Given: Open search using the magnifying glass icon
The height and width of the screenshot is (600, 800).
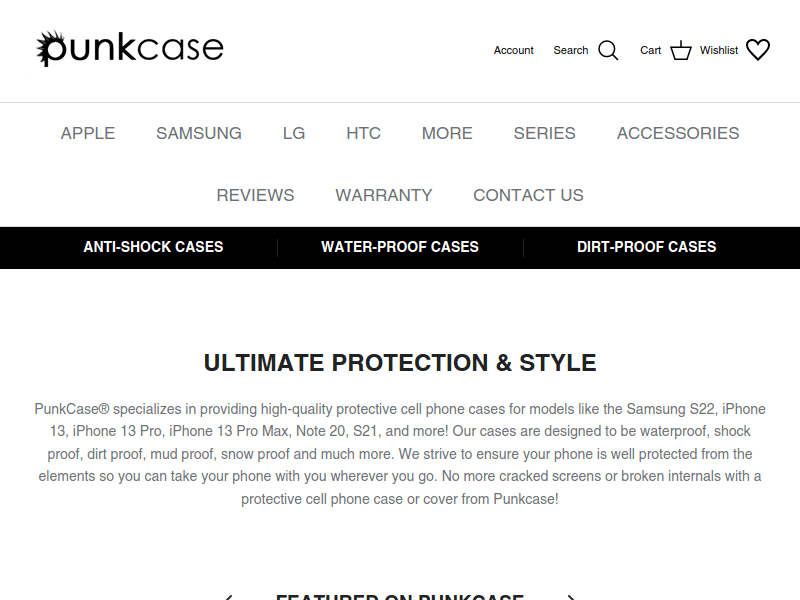Looking at the screenshot, I should click(608, 49).
